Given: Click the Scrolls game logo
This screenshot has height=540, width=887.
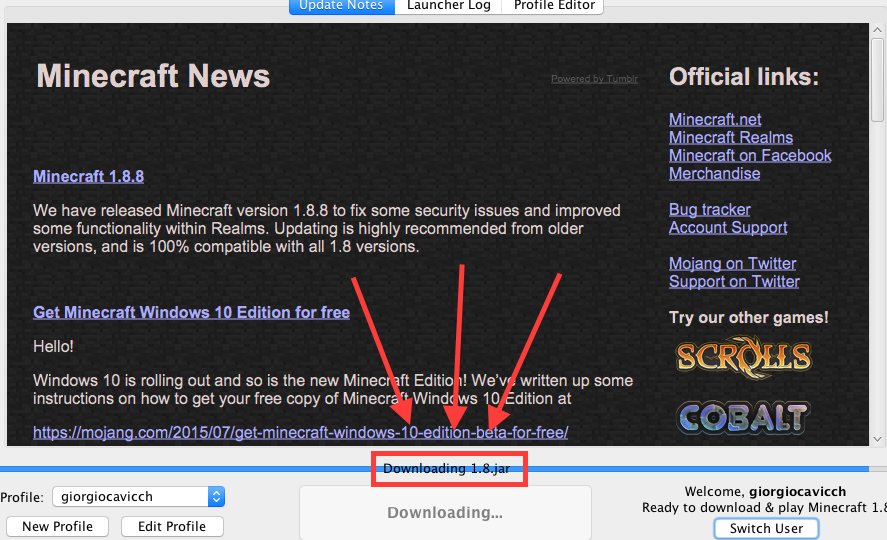Looking at the screenshot, I should pyautogui.click(x=744, y=357).
